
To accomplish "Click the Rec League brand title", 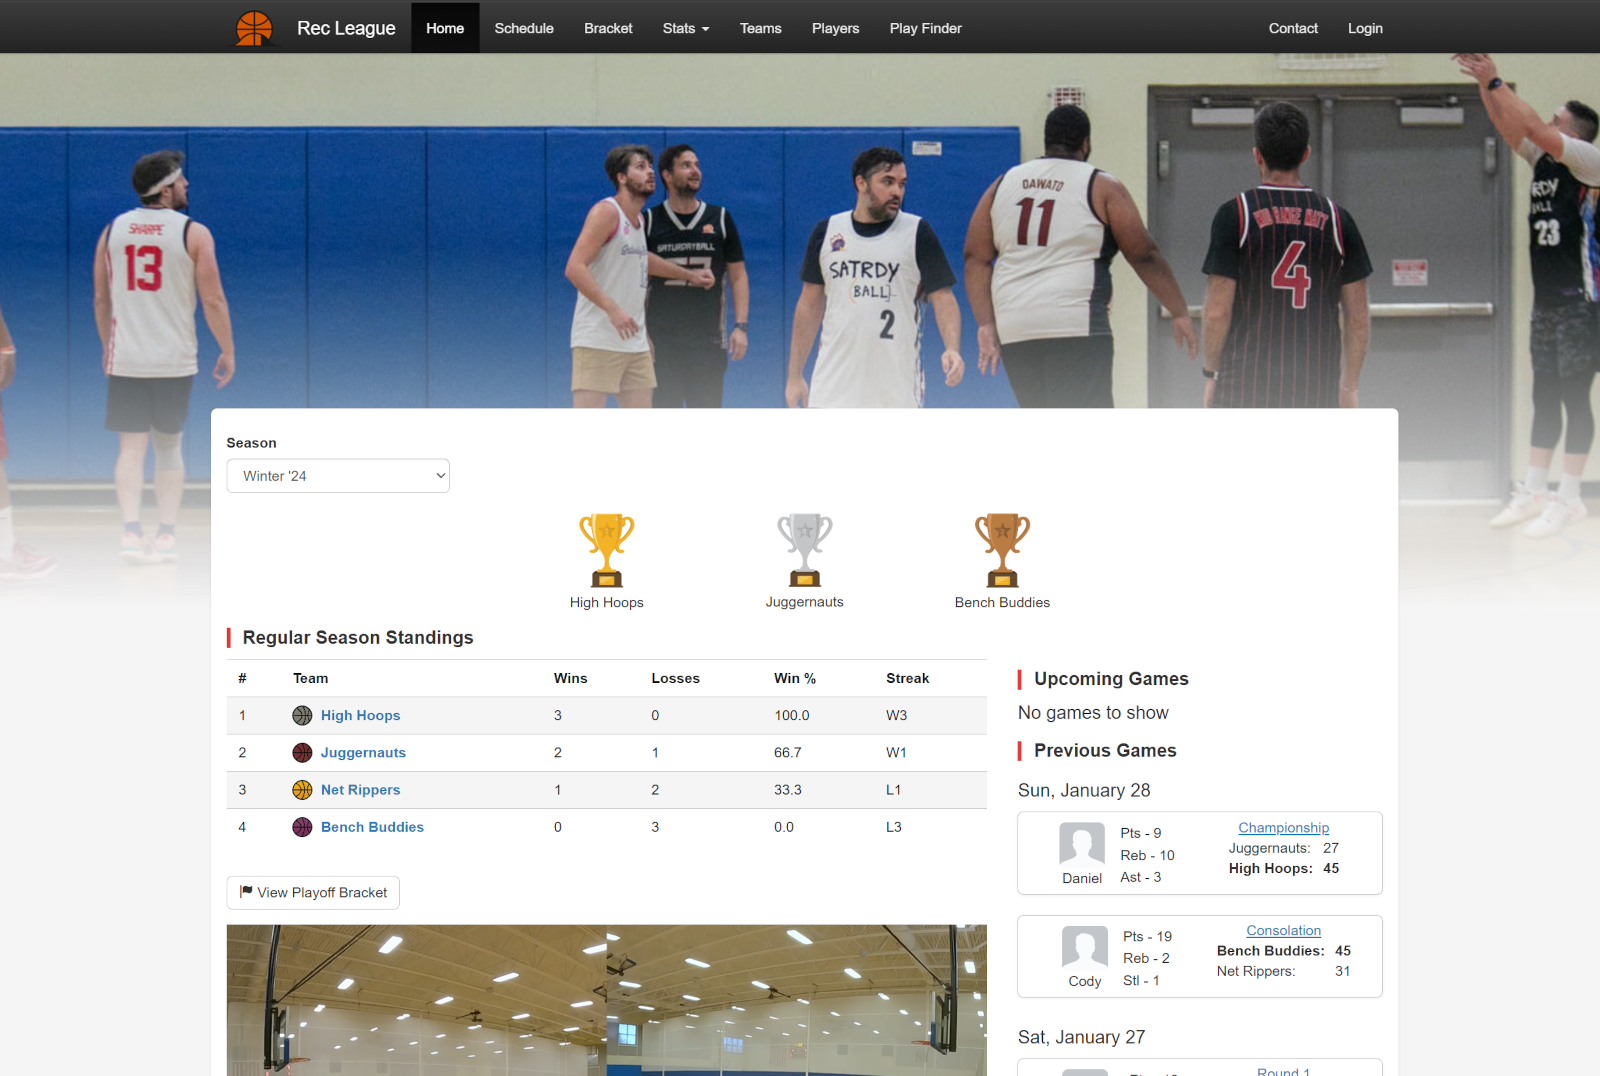I will pyautogui.click(x=346, y=28).
